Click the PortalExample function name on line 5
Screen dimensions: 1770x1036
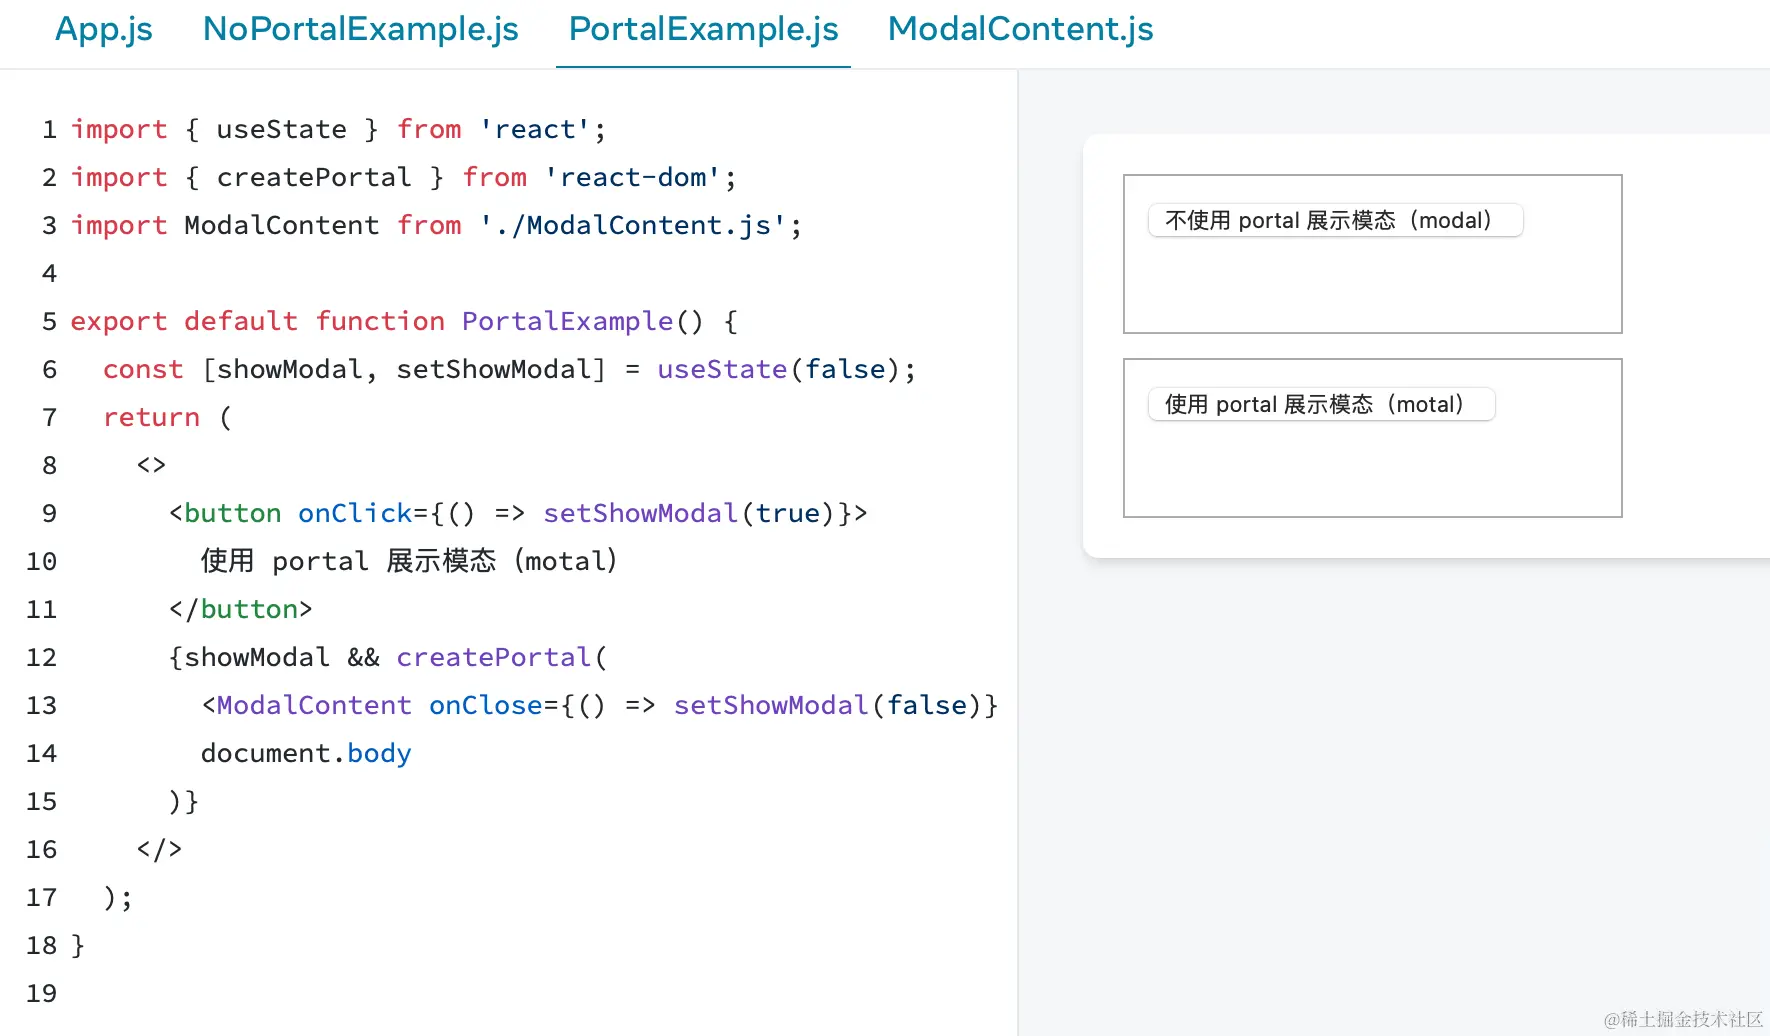[x=567, y=321]
